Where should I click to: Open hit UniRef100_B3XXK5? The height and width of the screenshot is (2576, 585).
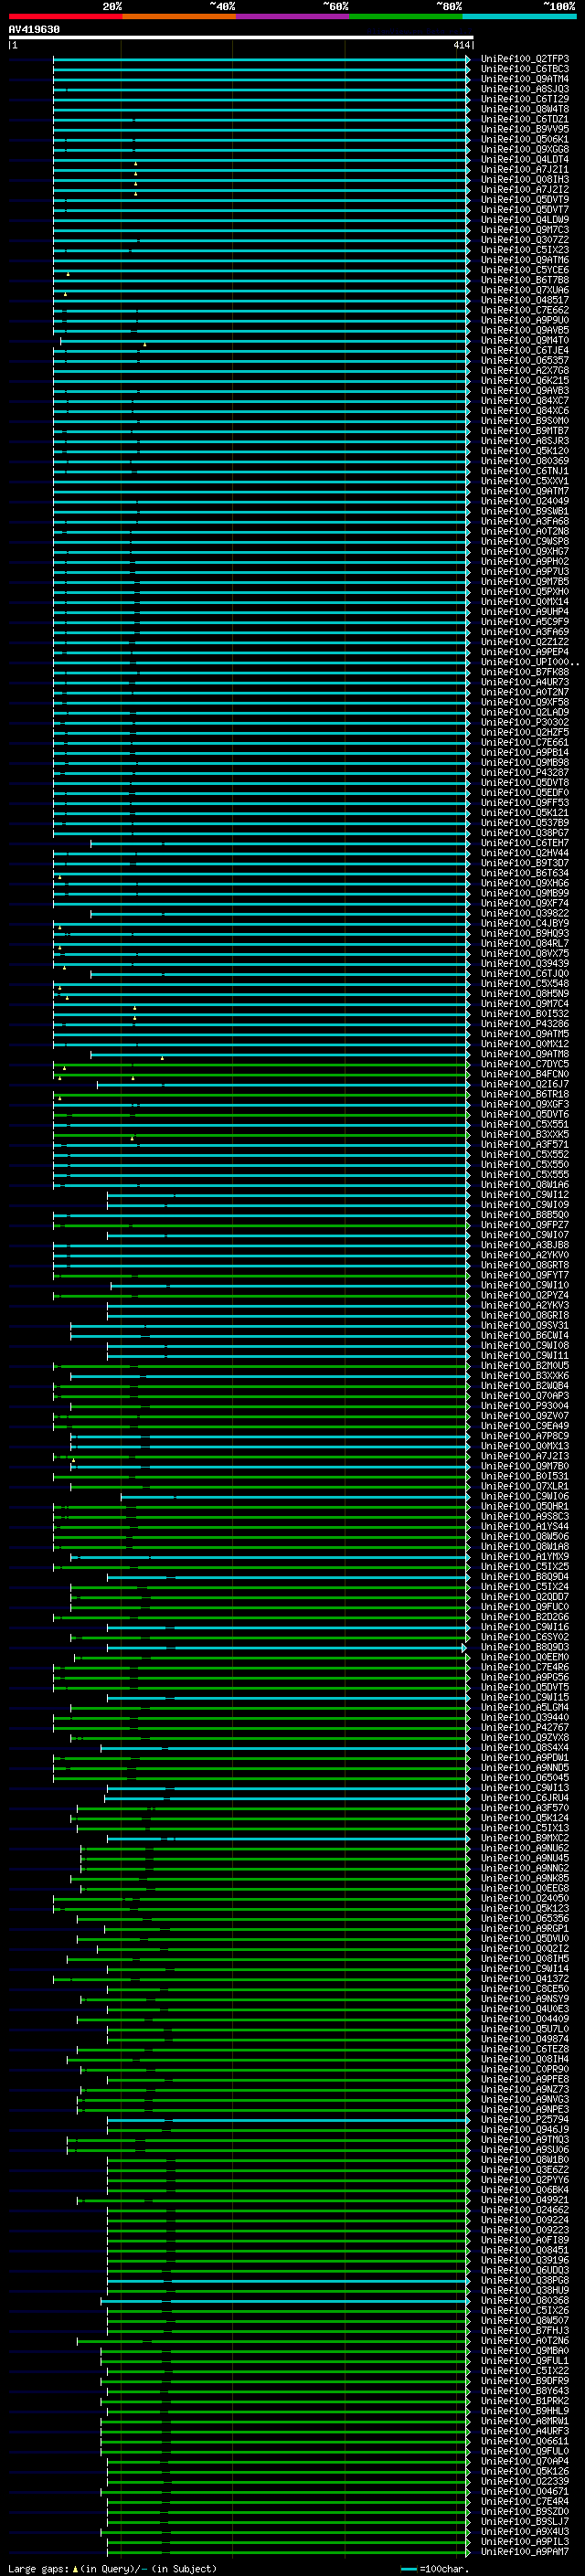coord(525,1135)
